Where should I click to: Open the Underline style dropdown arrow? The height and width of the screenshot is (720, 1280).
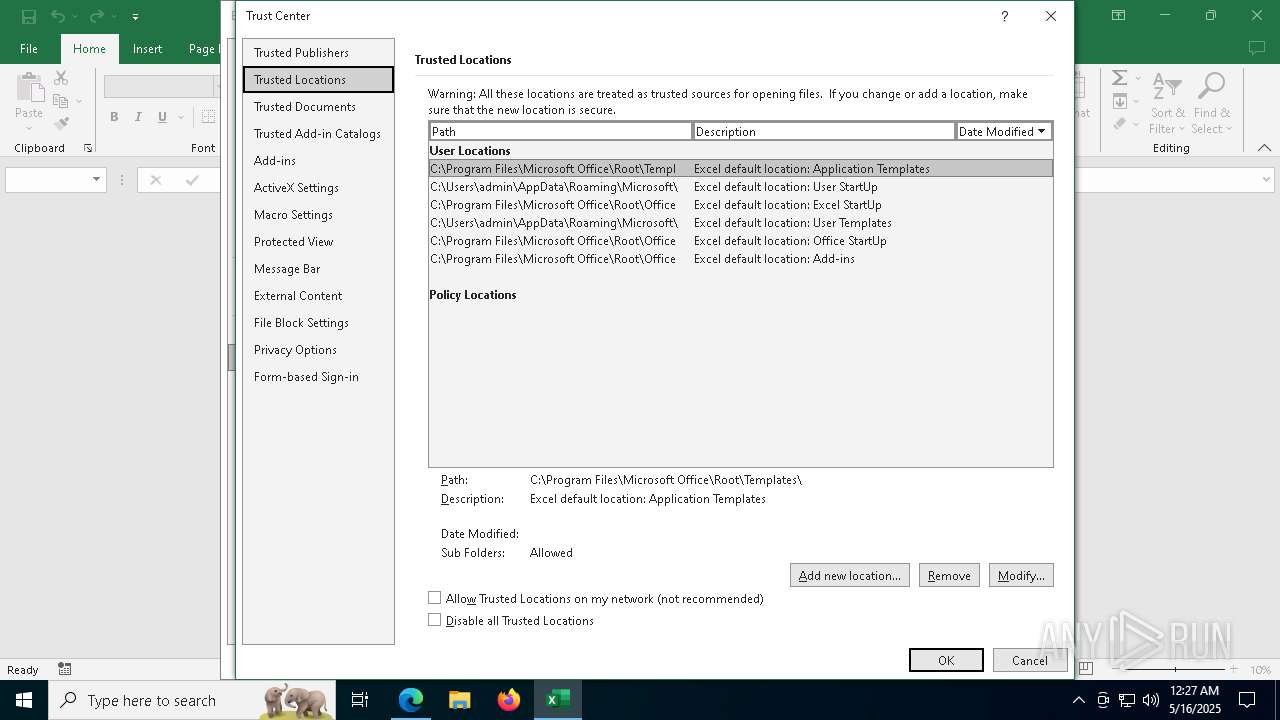tap(181, 117)
